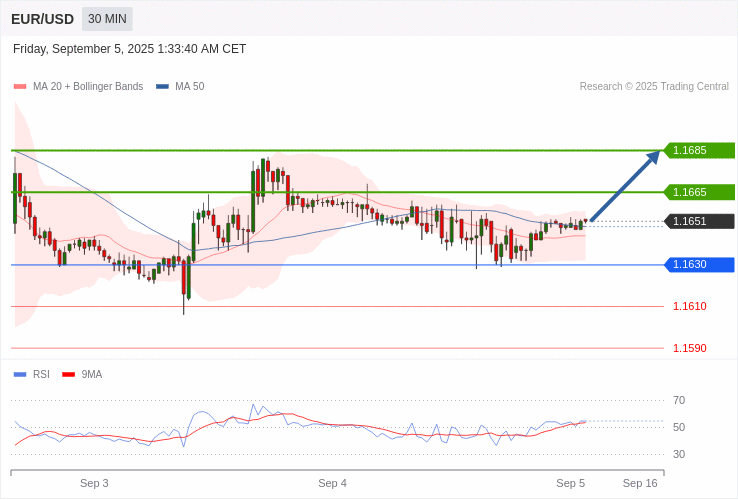Viewport: 738px width, 500px height.
Task: Click the date and time stamp text
Action: (x=129, y=49)
